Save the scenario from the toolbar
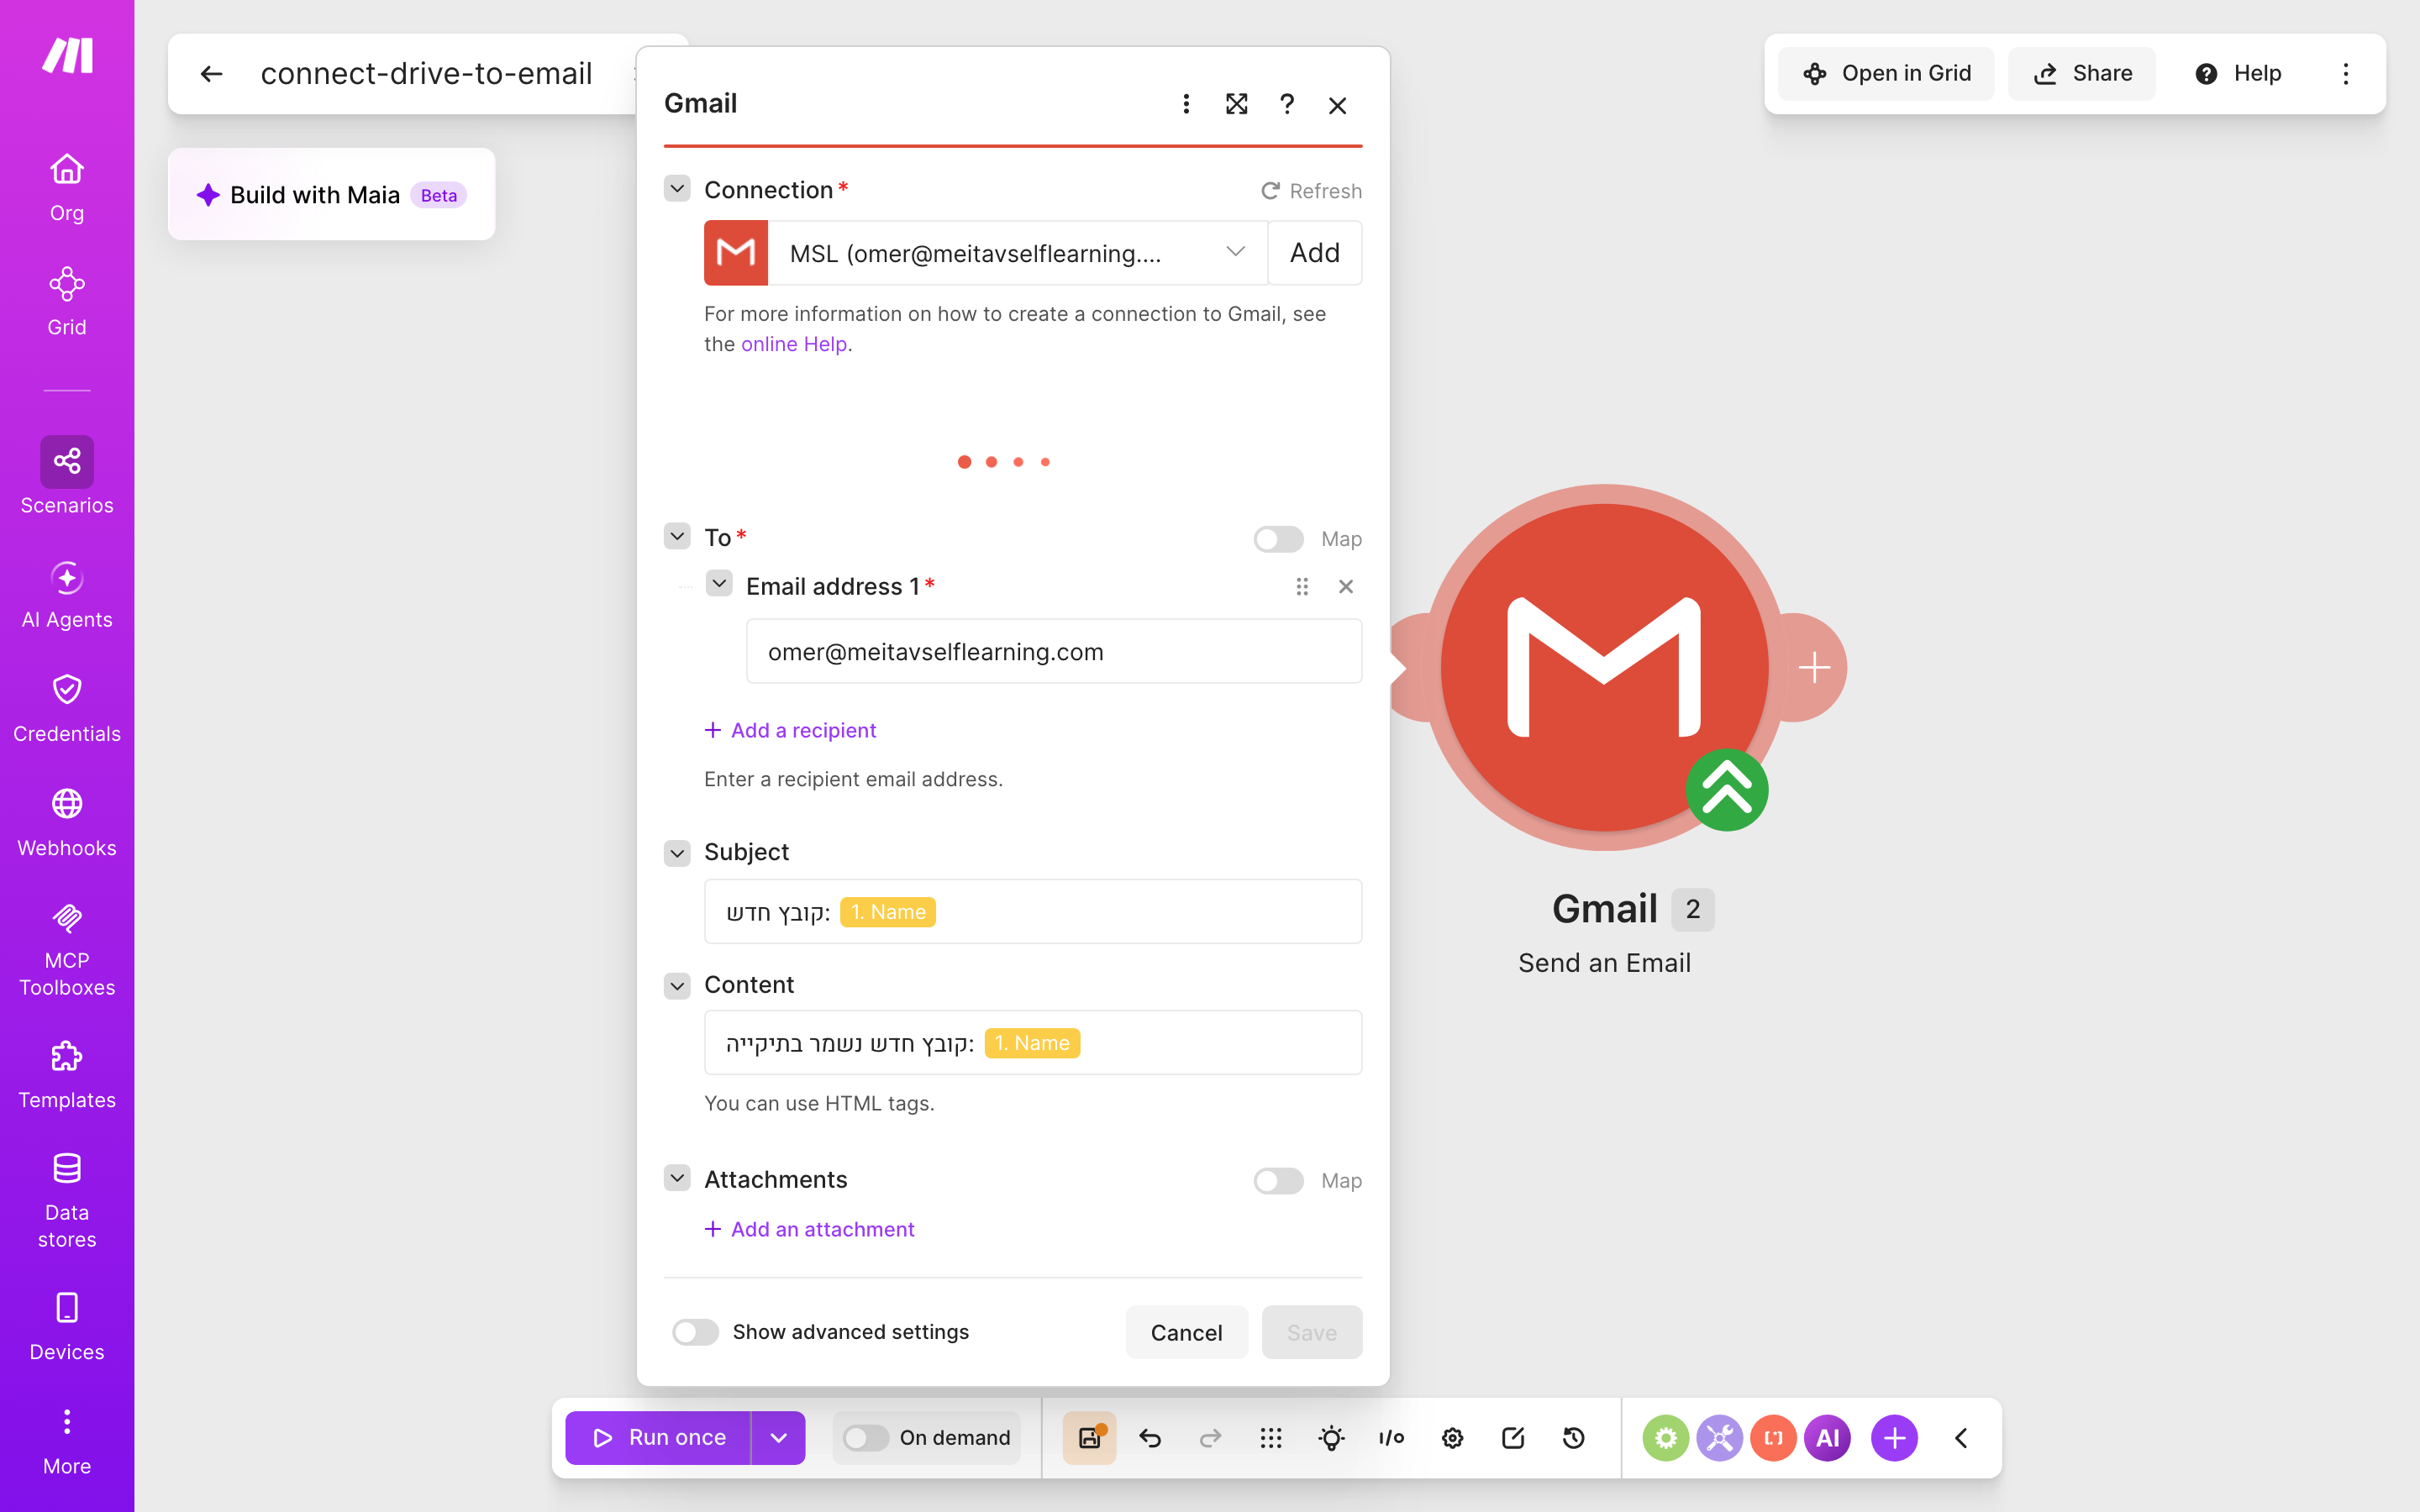The image size is (2420, 1512). (1090, 1438)
